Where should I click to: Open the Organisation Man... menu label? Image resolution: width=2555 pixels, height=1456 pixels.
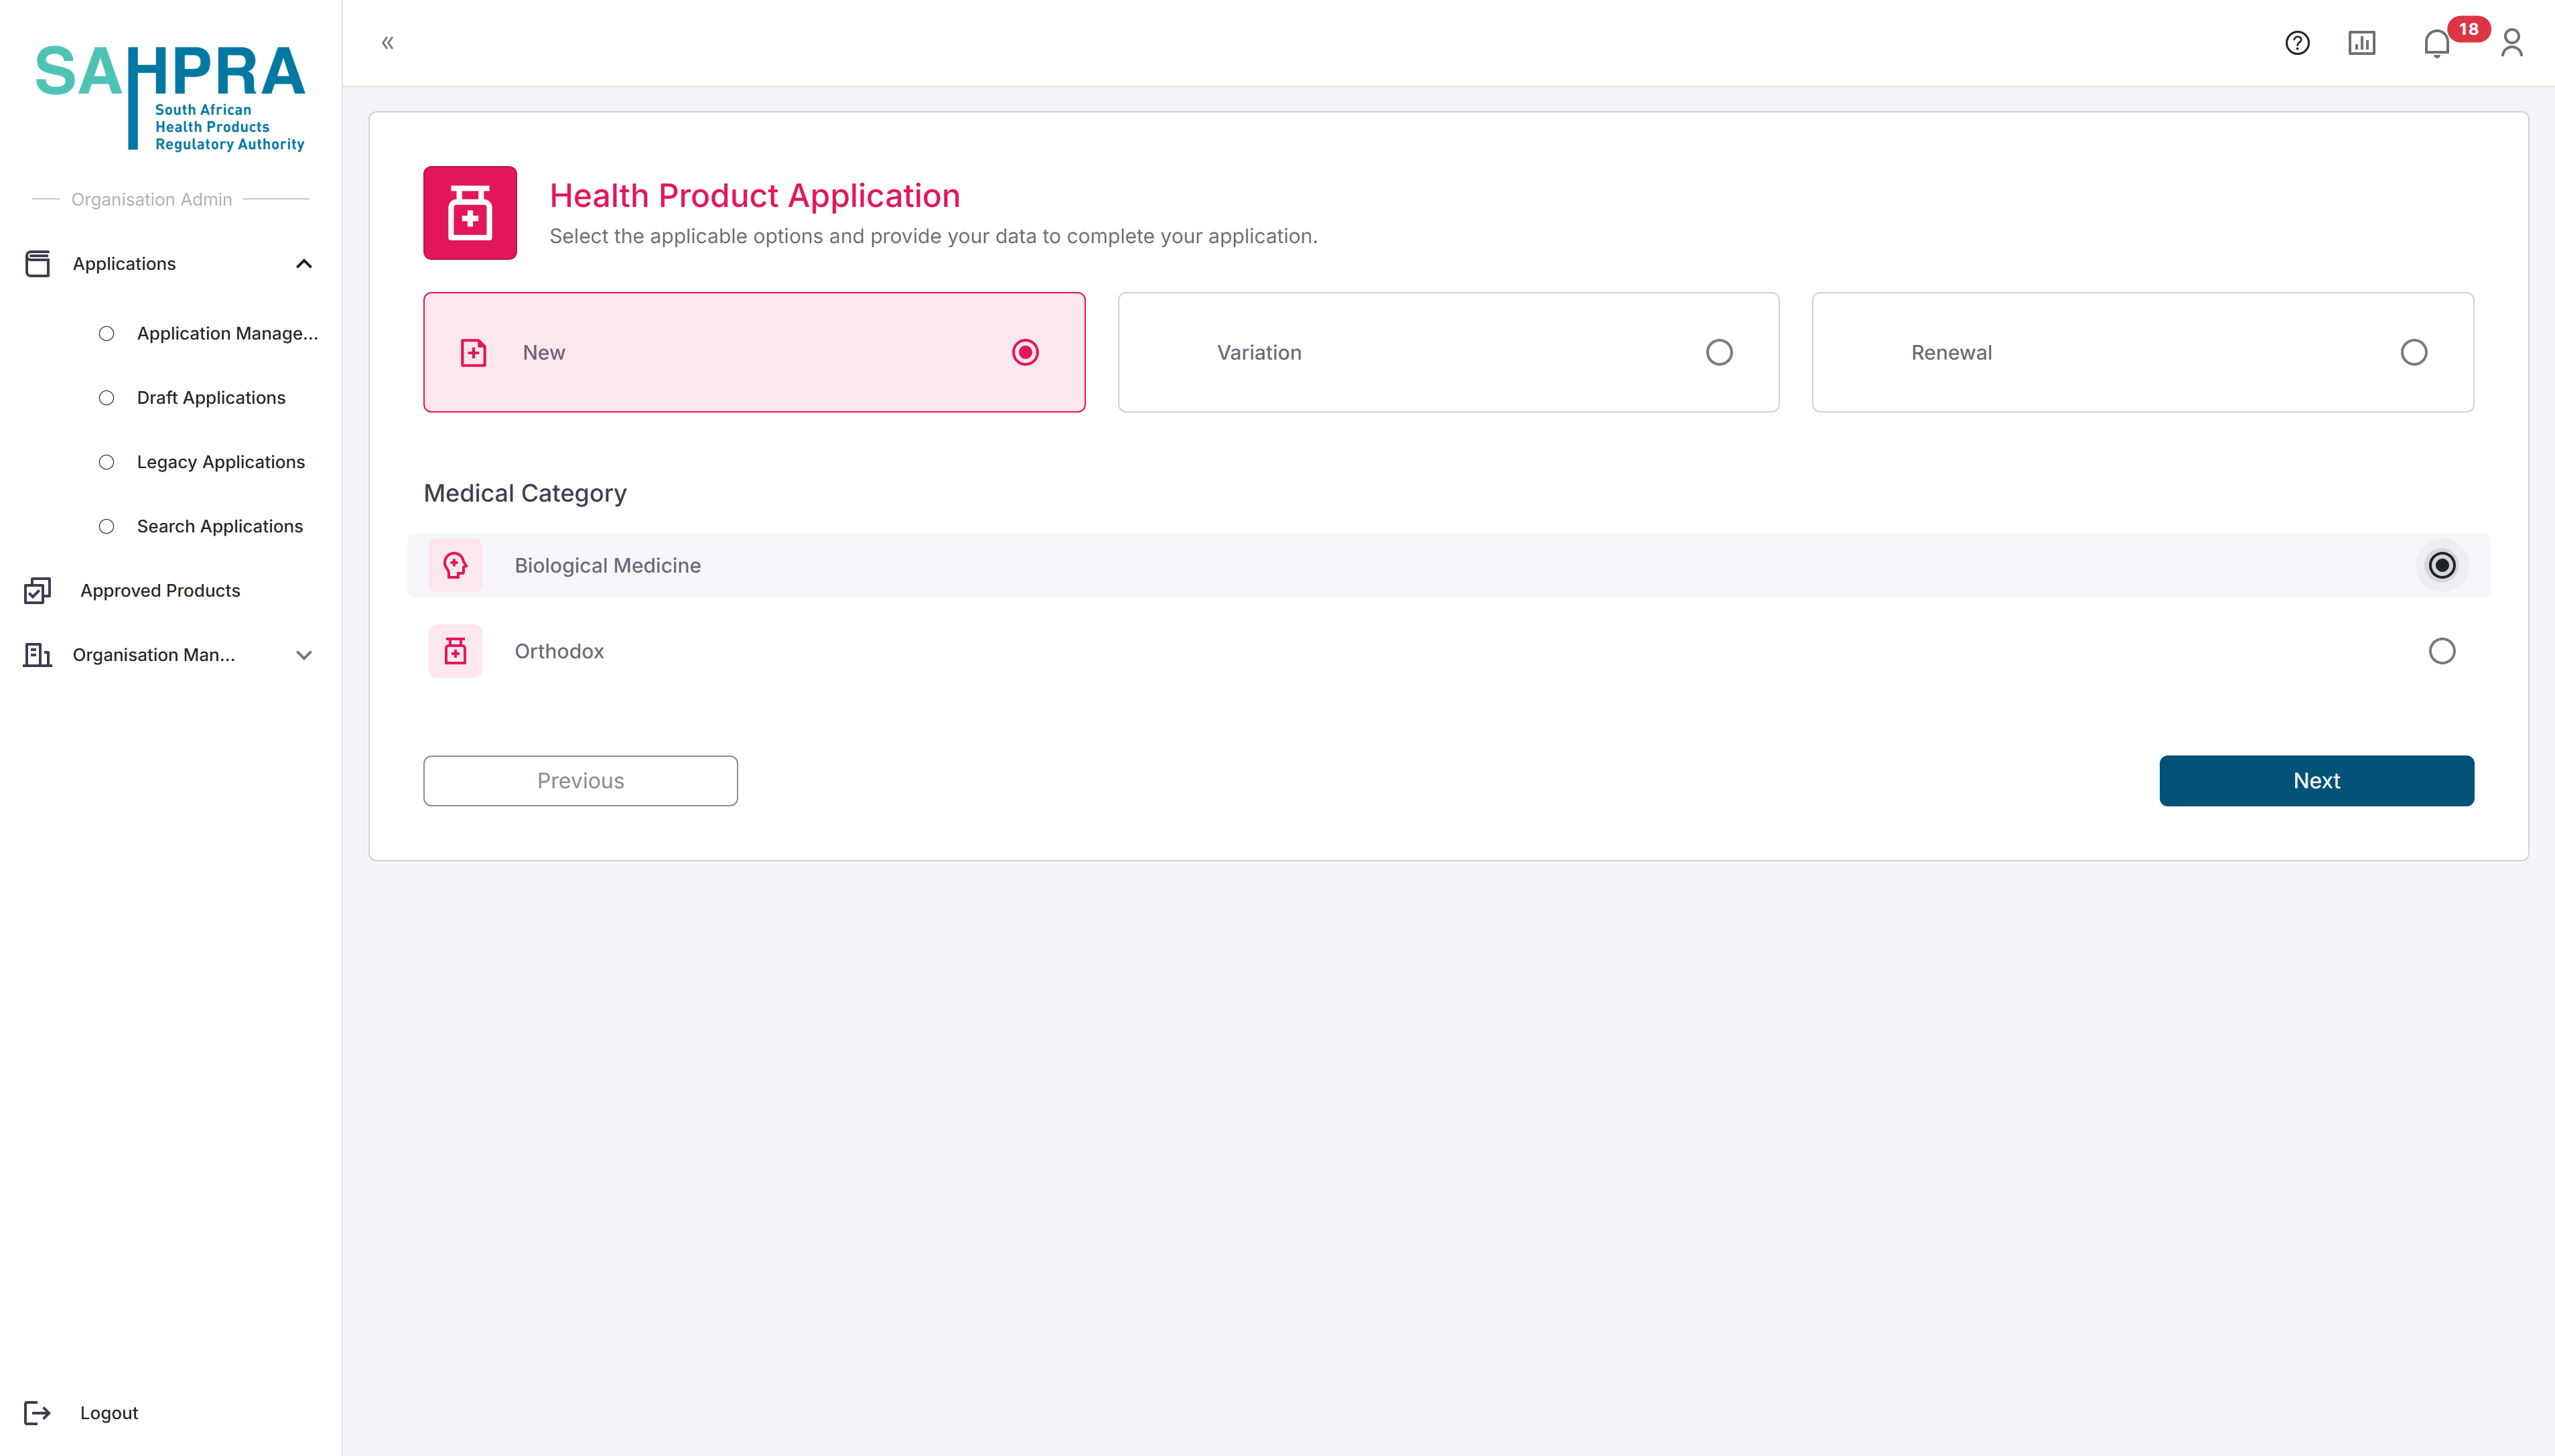[x=154, y=655]
